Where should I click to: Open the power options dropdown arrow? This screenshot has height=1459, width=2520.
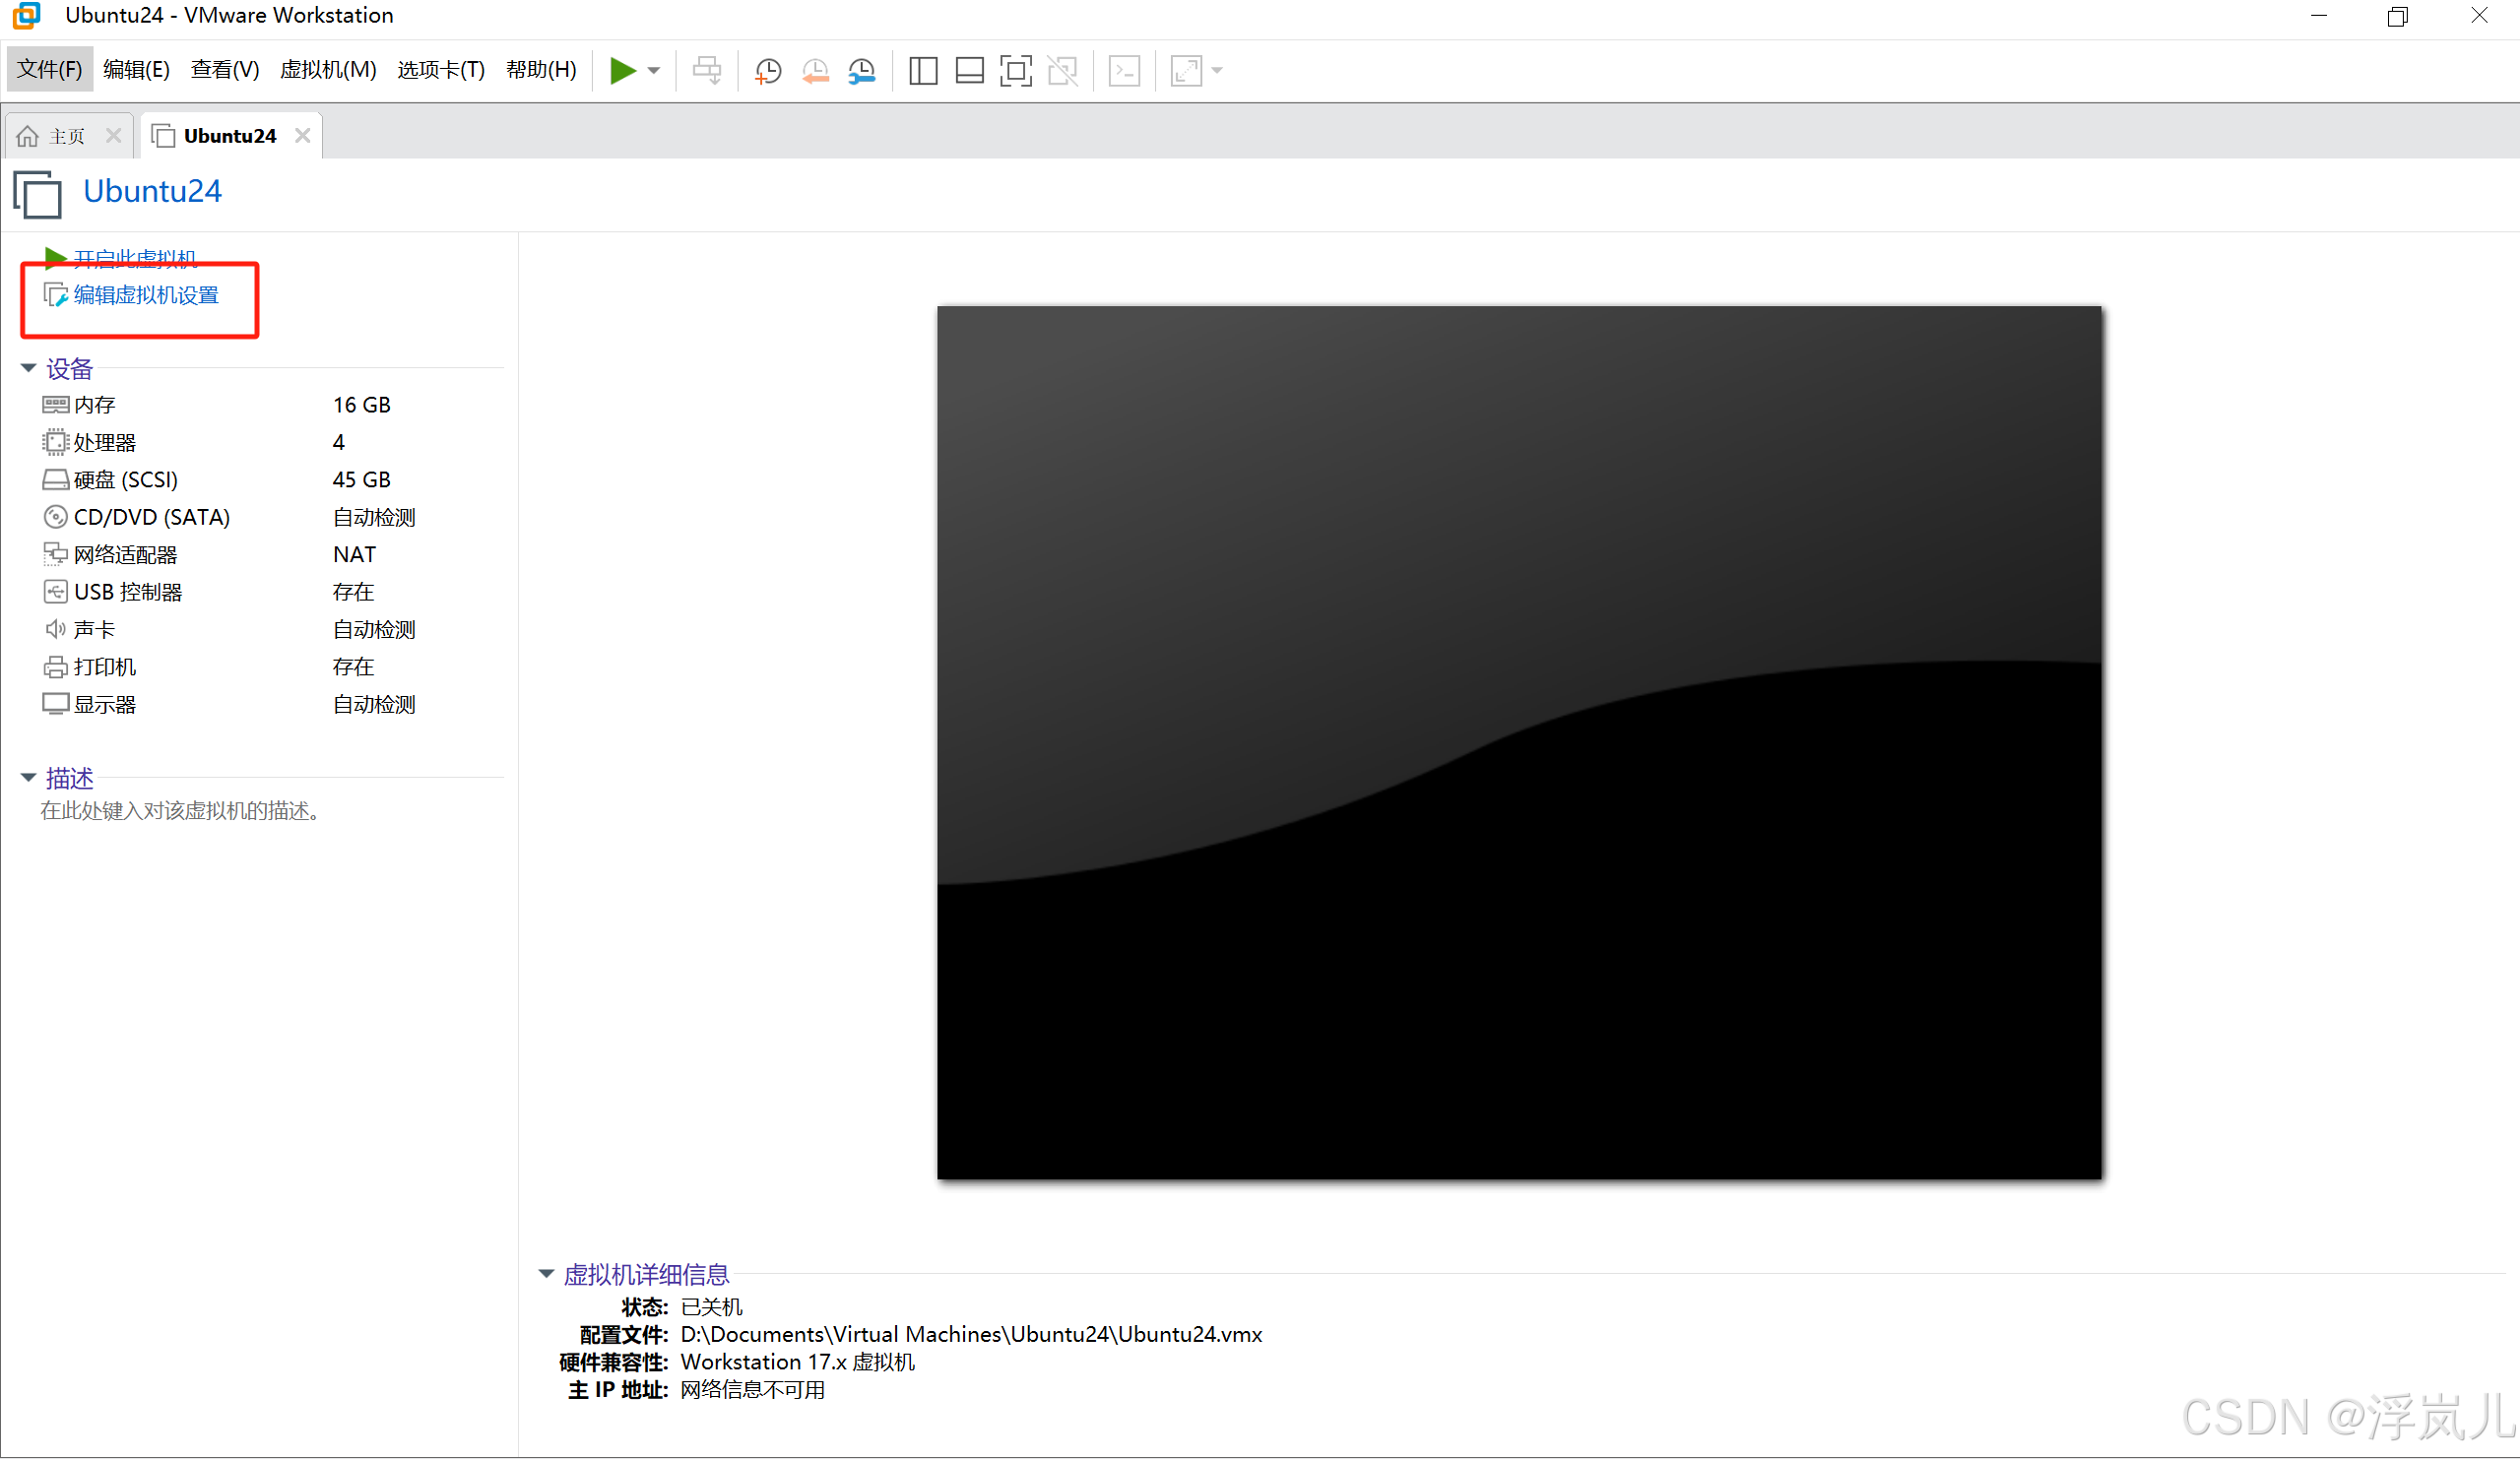click(654, 70)
